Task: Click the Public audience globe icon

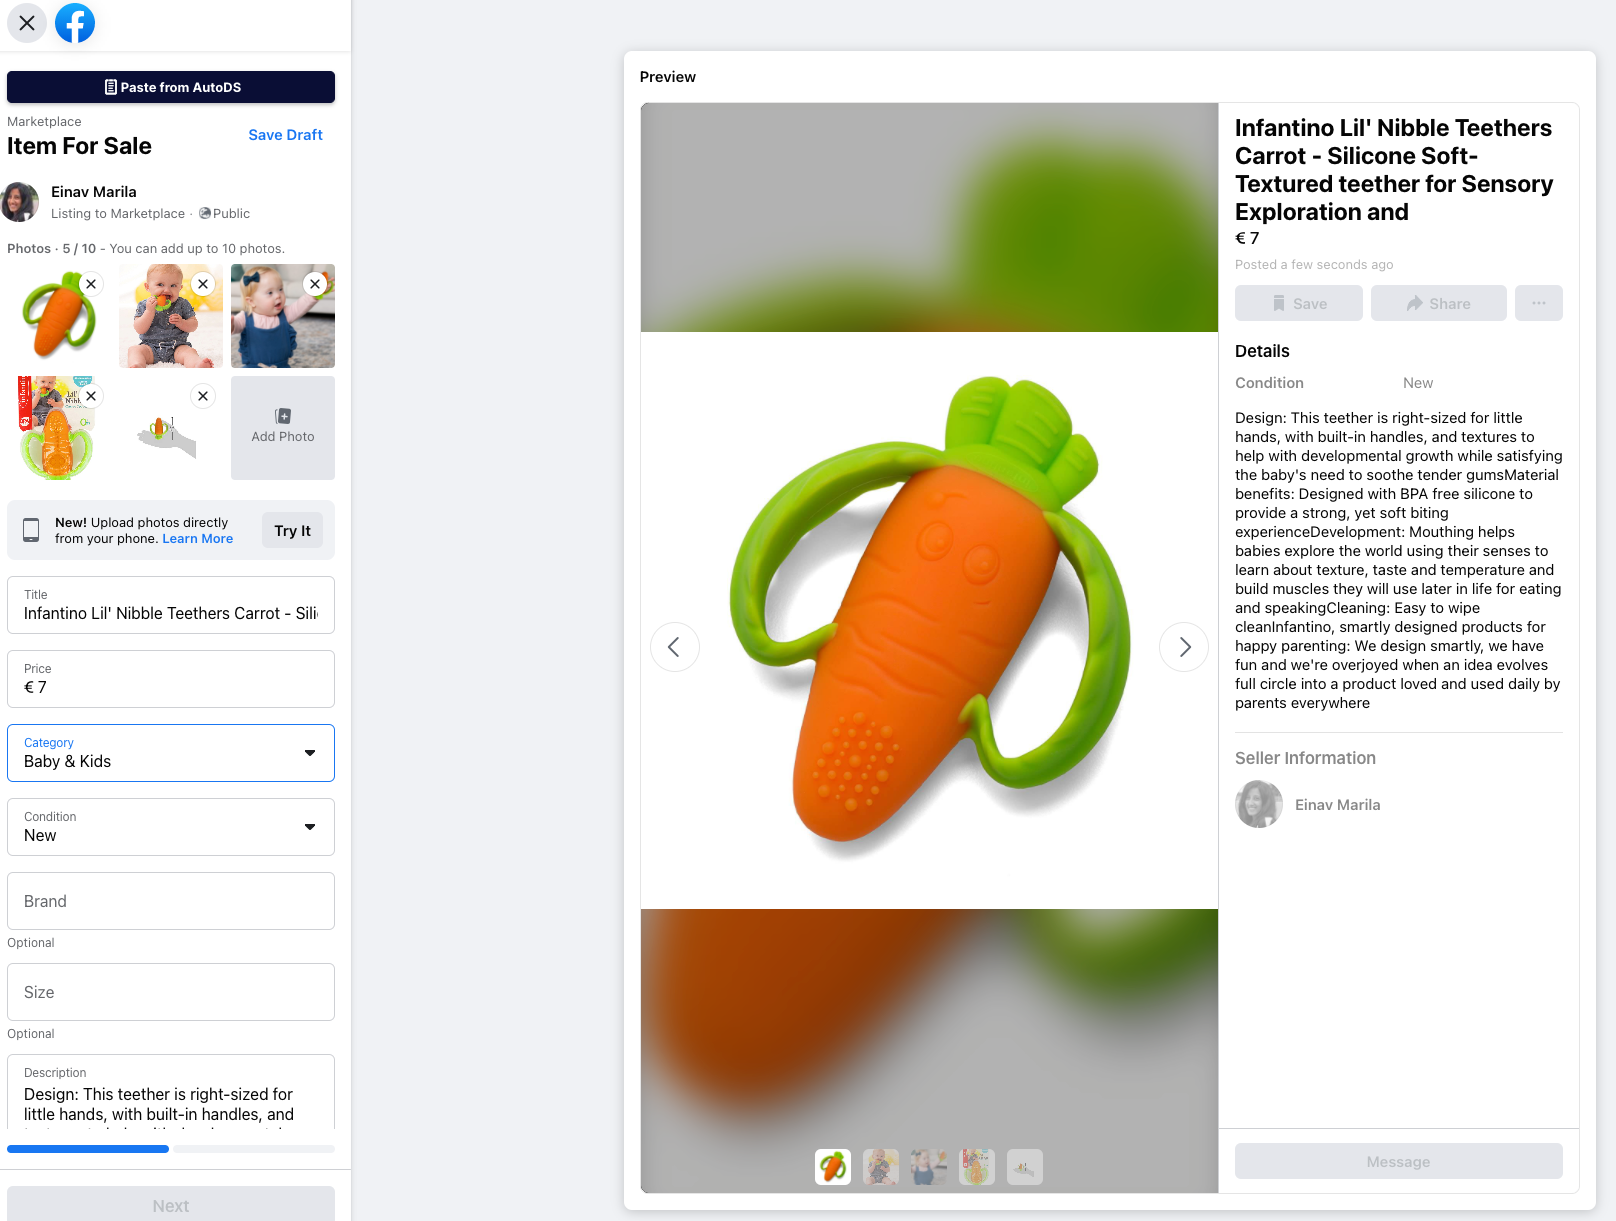Action: point(205,213)
